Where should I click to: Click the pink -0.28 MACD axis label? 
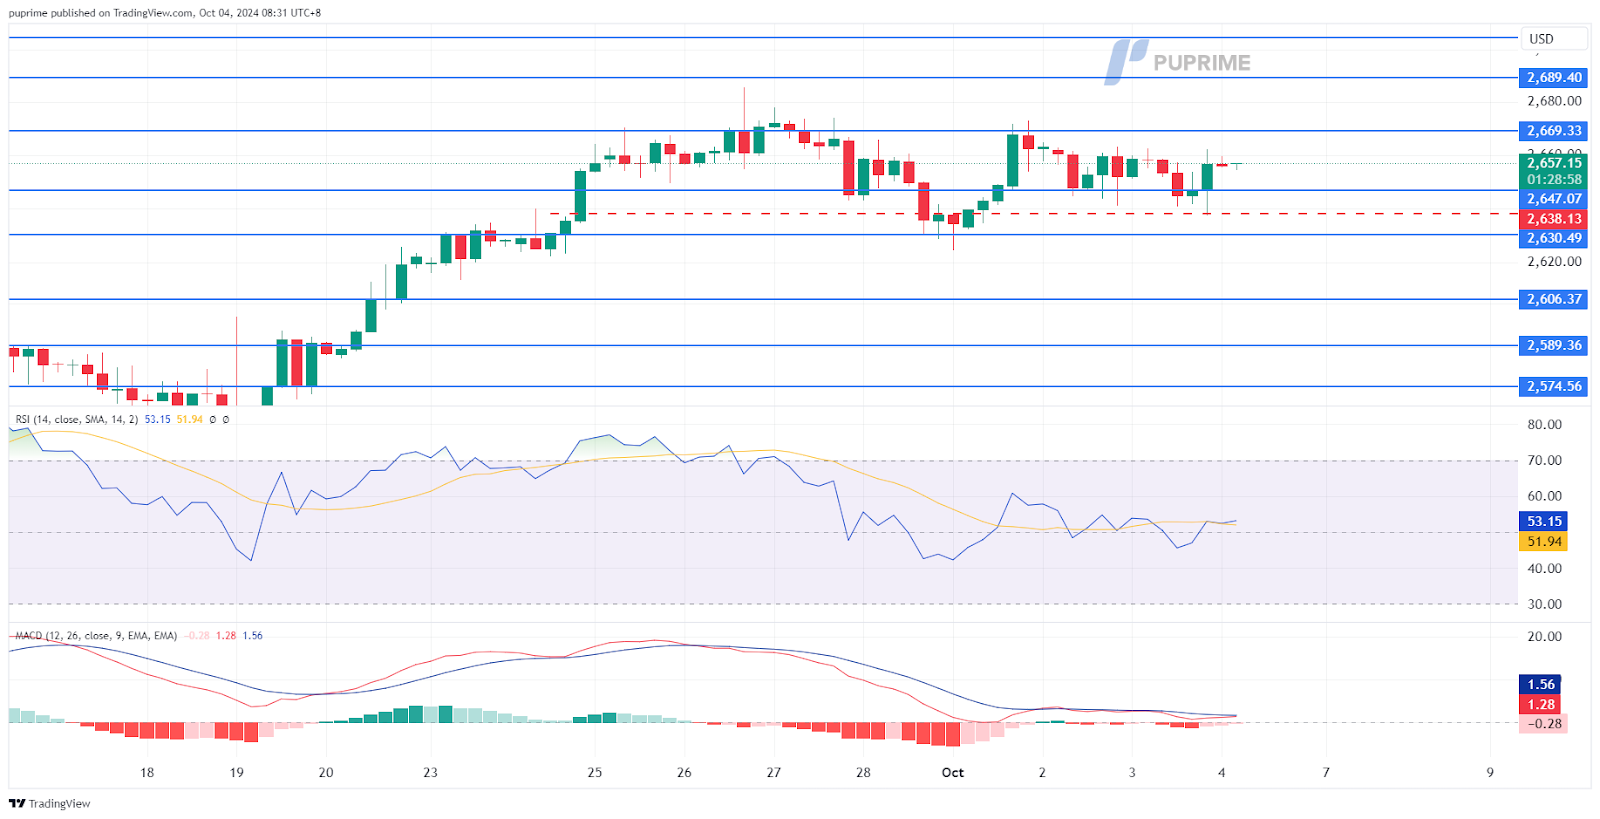1543,724
